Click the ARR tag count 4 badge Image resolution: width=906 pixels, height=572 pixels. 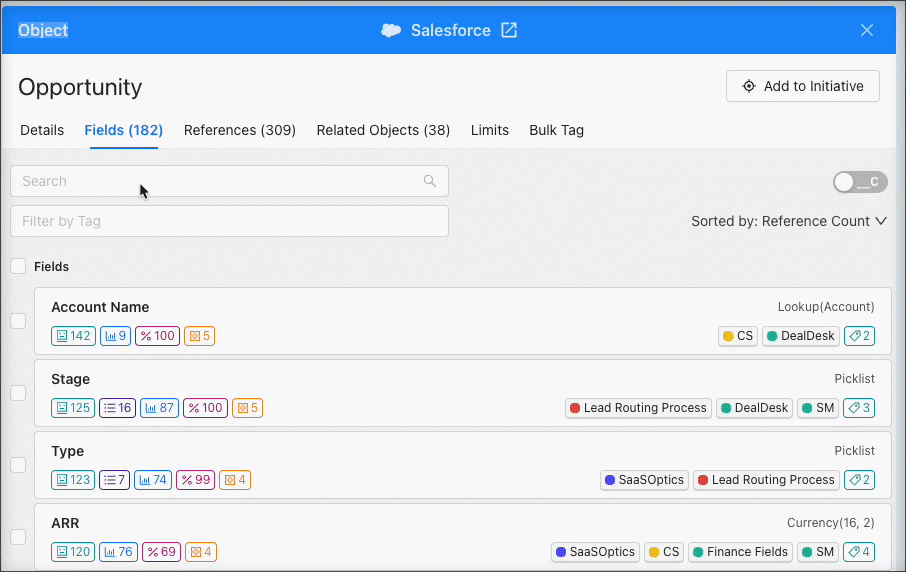[x=859, y=552]
